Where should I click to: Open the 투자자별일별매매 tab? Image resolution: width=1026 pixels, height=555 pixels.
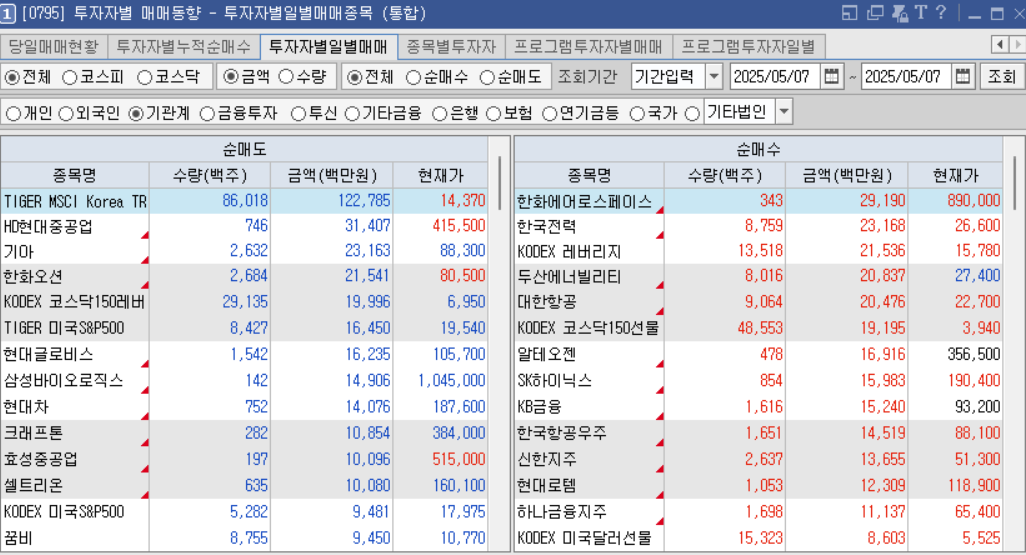tap(328, 47)
